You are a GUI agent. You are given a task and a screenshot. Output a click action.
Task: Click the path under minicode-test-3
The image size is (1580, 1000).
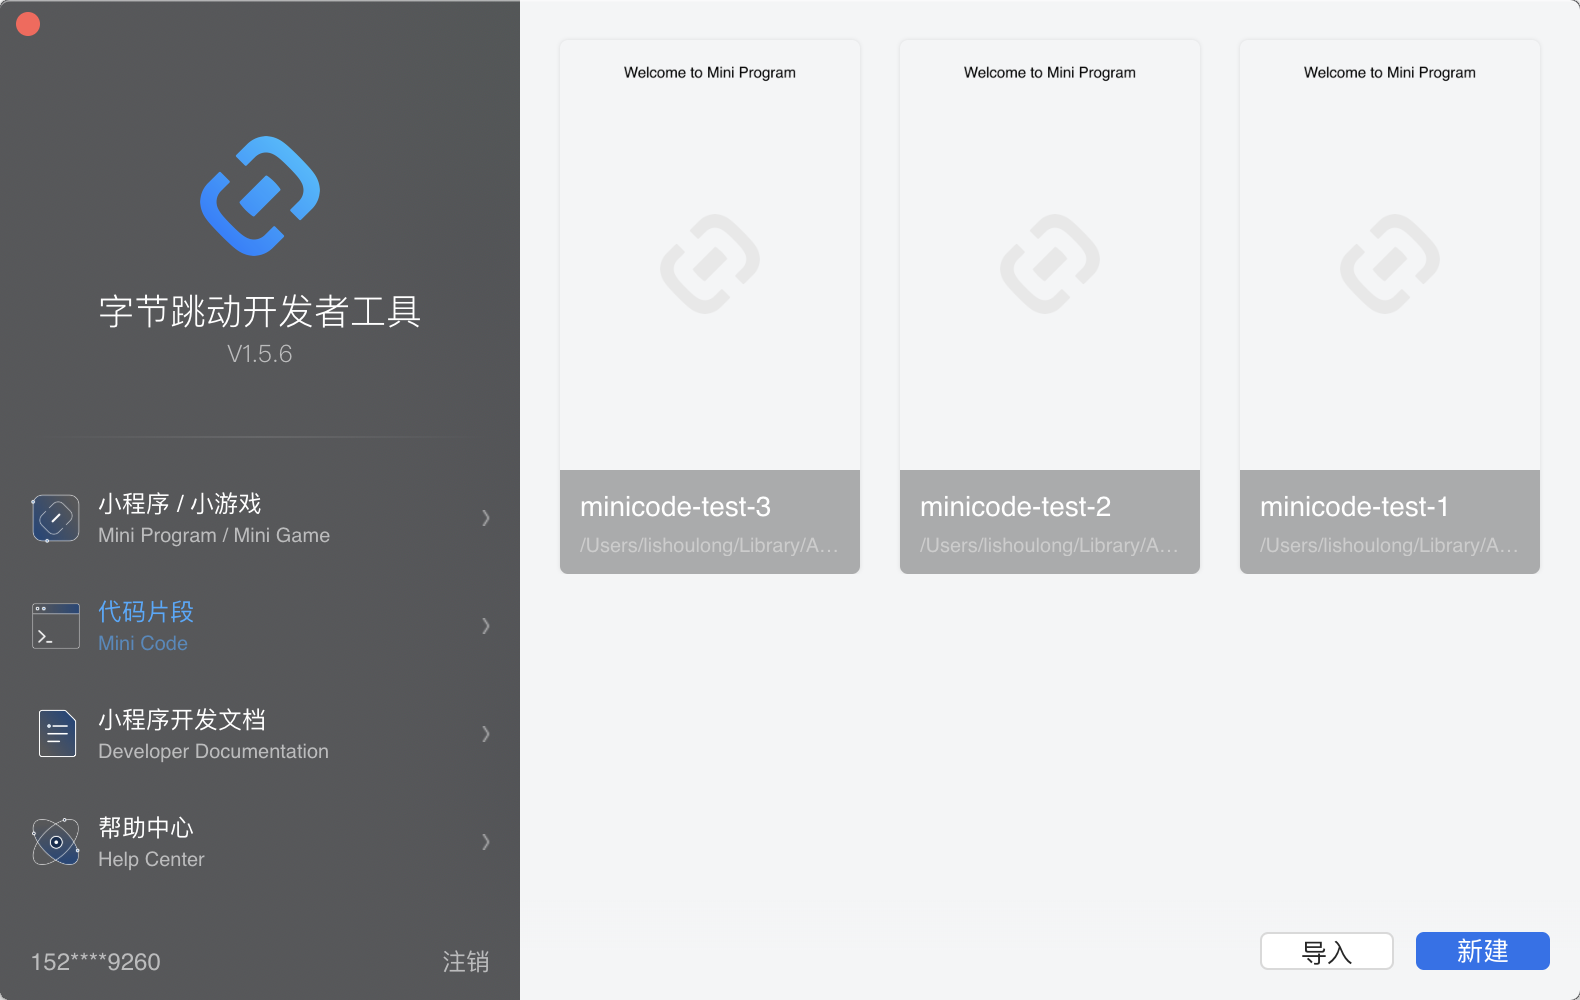[x=709, y=545]
